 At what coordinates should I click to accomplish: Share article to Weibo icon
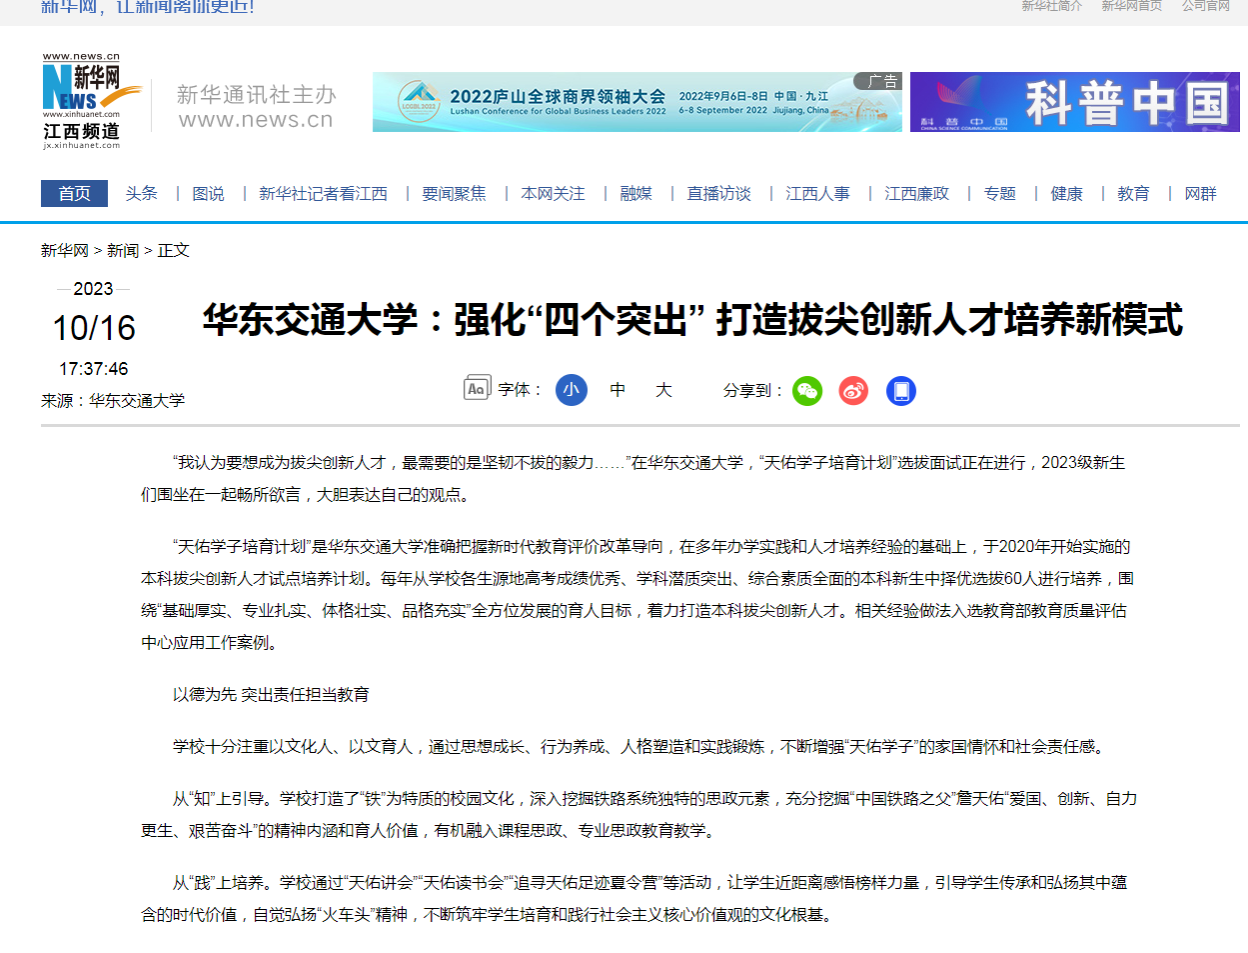pyautogui.click(x=853, y=391)
